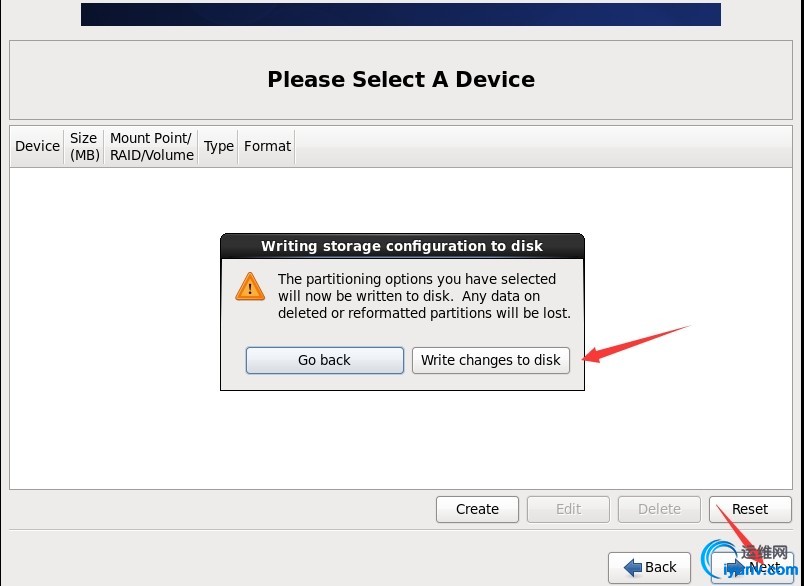Click the iyunv.com watermark logo
The image size is (804, 586).
(x=749, y=560)
